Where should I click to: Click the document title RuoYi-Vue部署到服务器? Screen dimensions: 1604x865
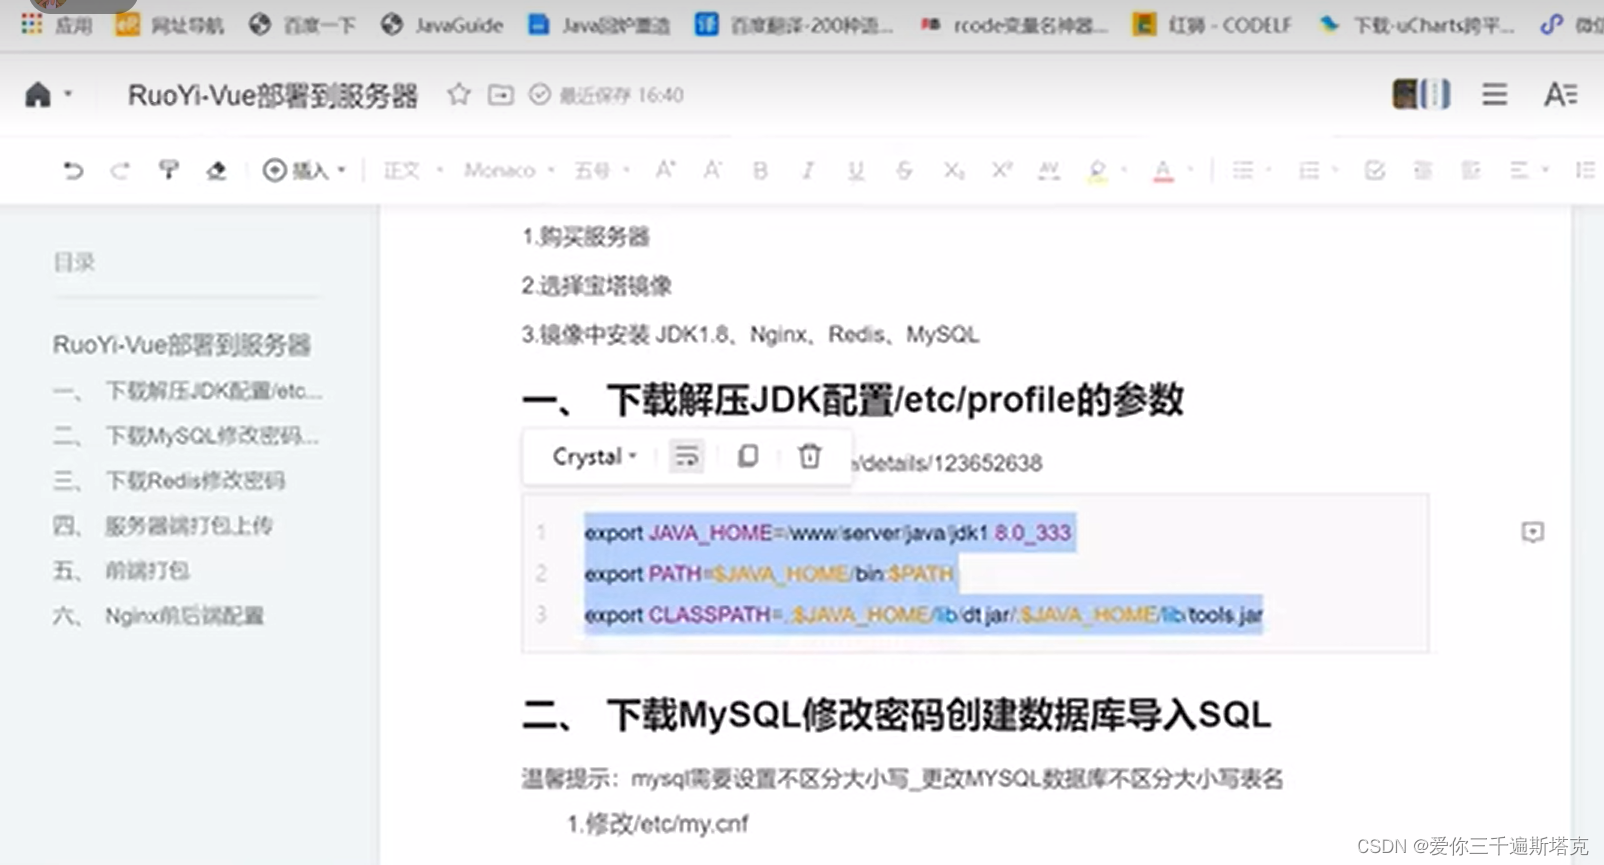click(x=273, y=95)
